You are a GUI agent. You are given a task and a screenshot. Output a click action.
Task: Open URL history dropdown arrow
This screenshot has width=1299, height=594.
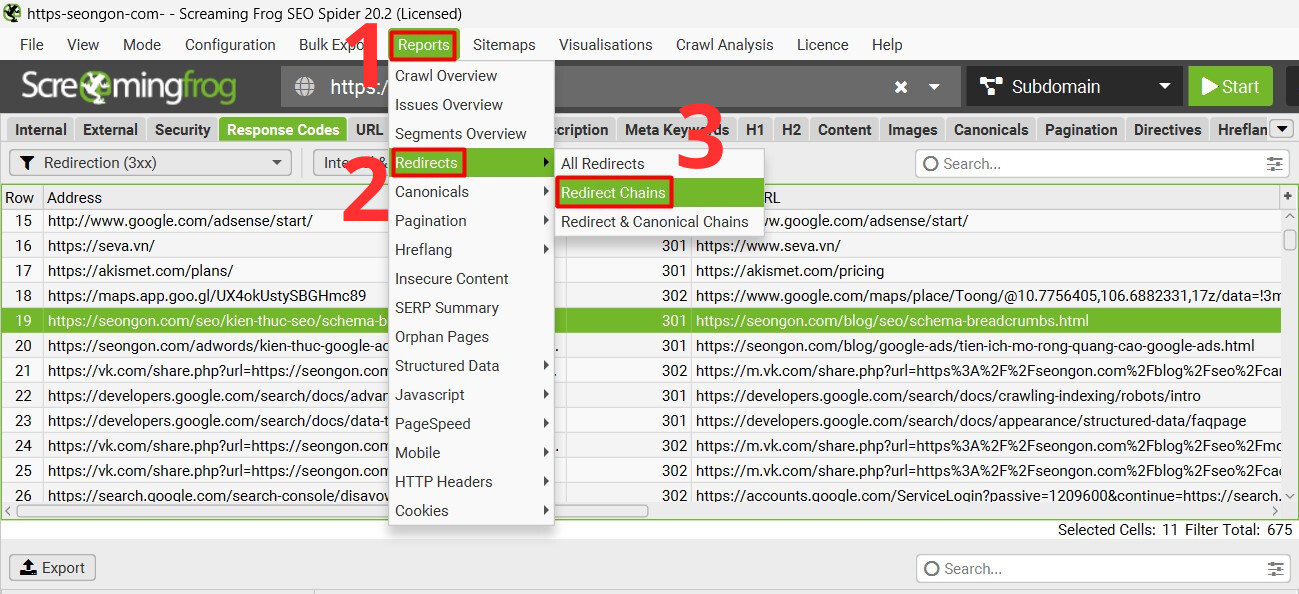tap(934, 87)
